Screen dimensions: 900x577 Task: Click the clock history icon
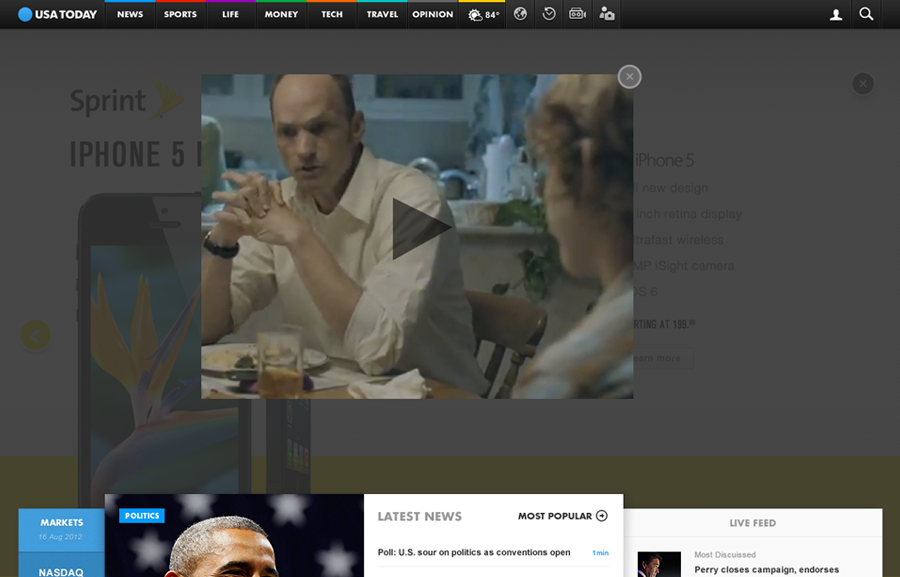549,14
